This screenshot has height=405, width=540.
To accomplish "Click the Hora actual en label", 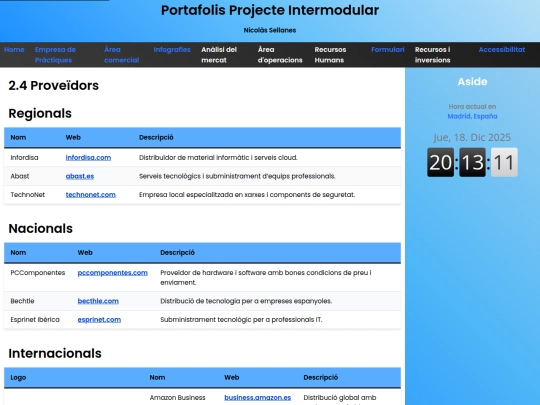I will [x=472, y=107].
